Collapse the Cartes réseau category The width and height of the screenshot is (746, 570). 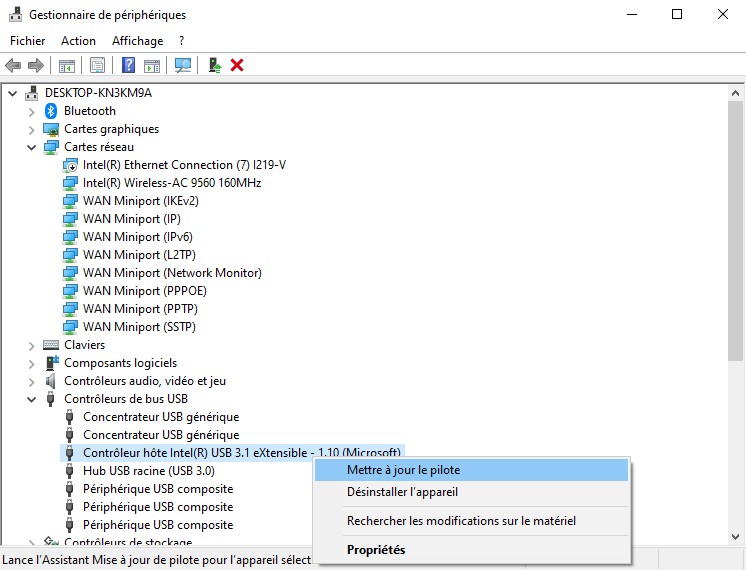tap(32, 147)
